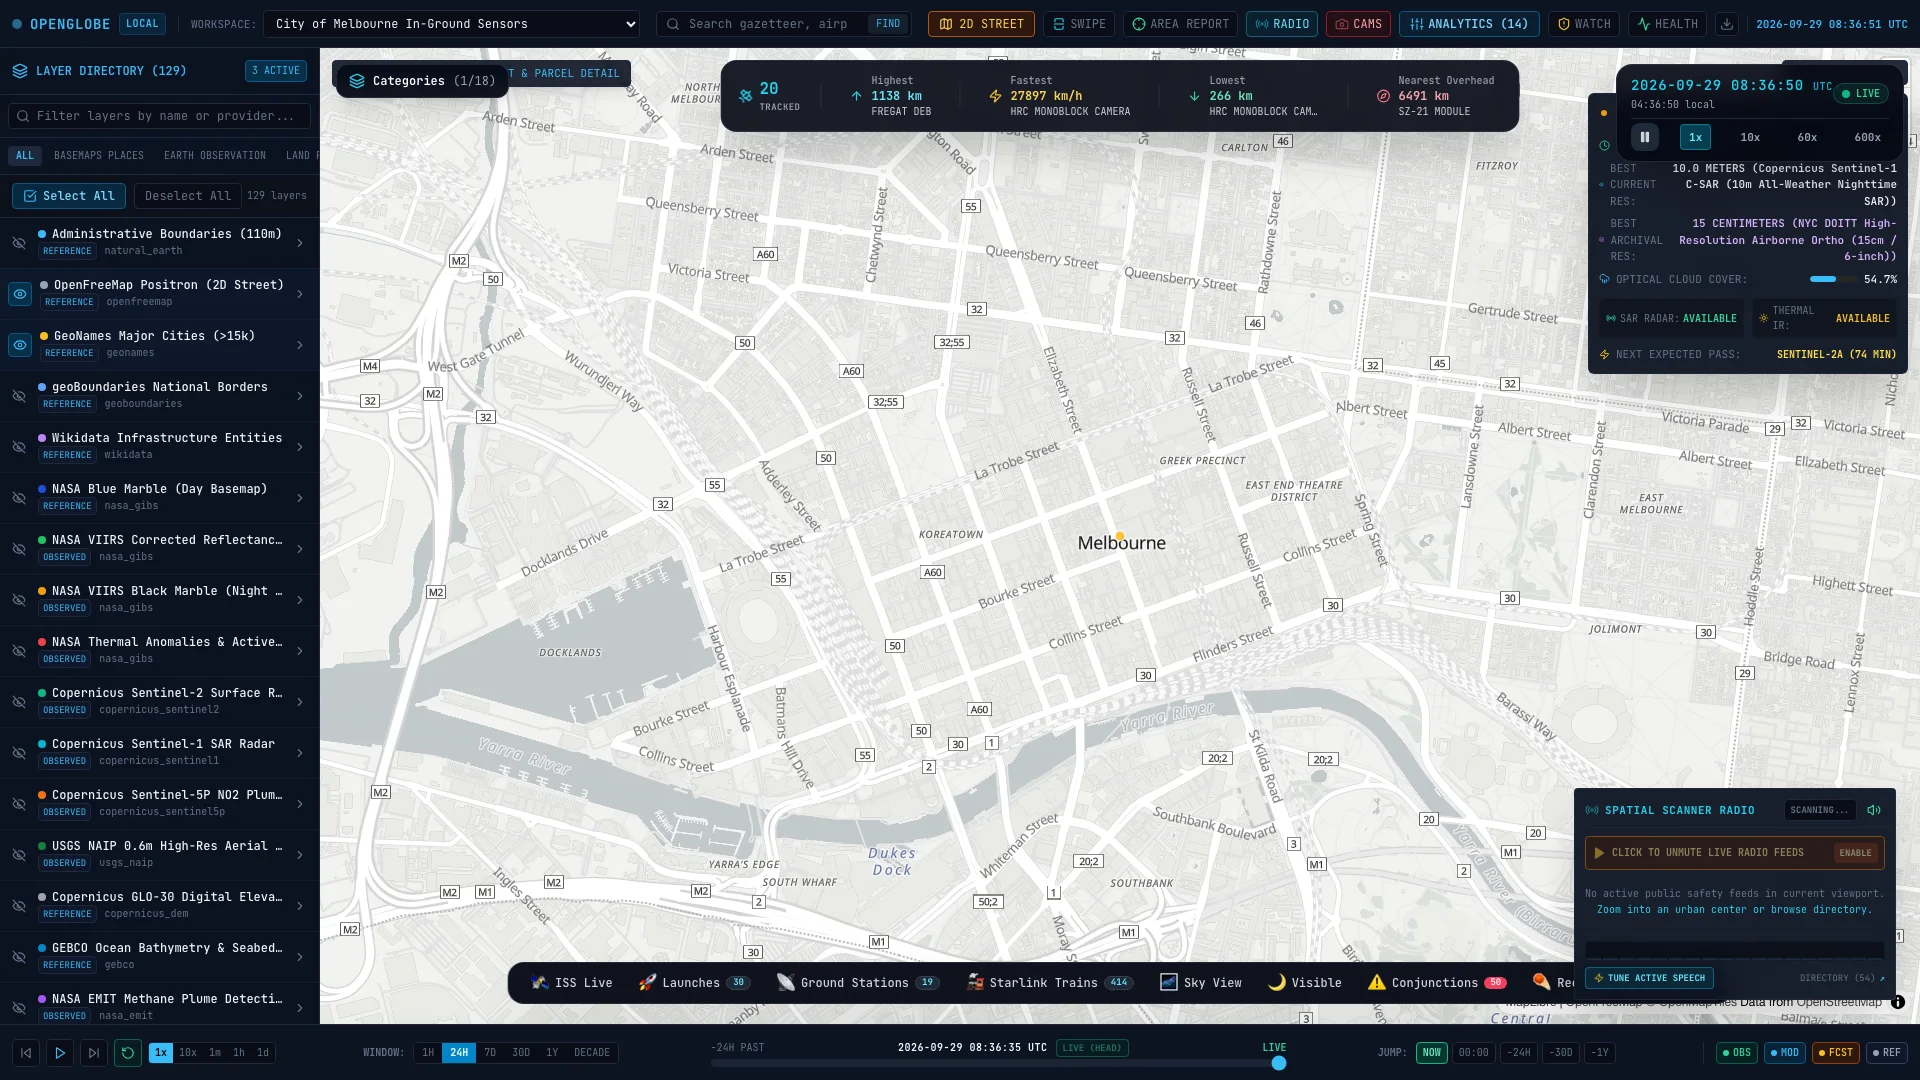The image size is (1920, 1080).
Task: Enable live radio feeds
Action: [1855, 853]
